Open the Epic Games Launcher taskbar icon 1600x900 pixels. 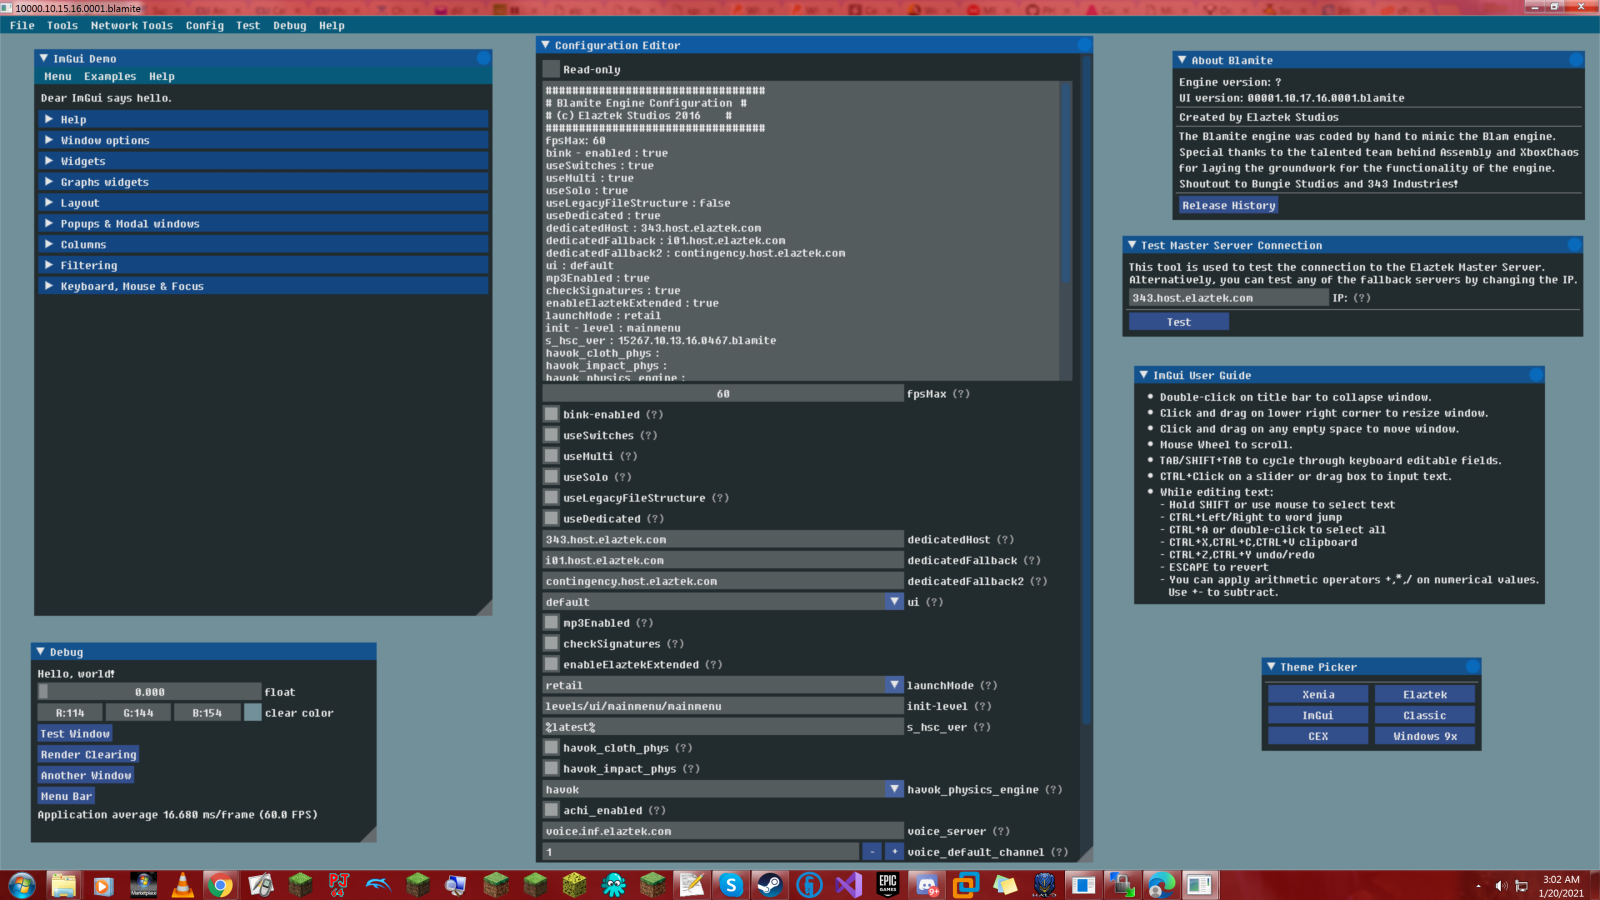point(888,885)
